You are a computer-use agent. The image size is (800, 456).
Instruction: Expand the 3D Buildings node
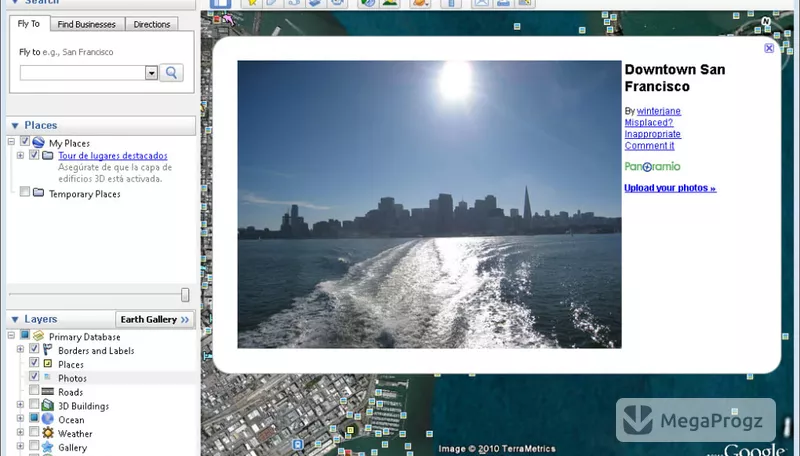pyautogui.click(x=20, y=404)
